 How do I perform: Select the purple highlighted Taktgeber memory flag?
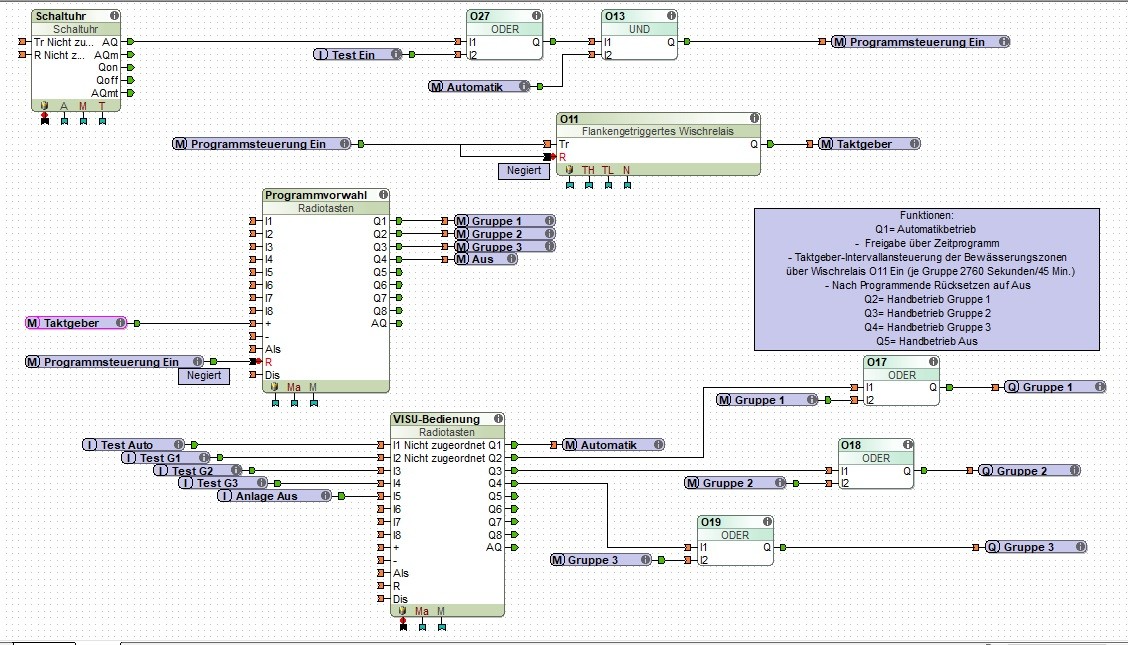(x=76, y=323)
